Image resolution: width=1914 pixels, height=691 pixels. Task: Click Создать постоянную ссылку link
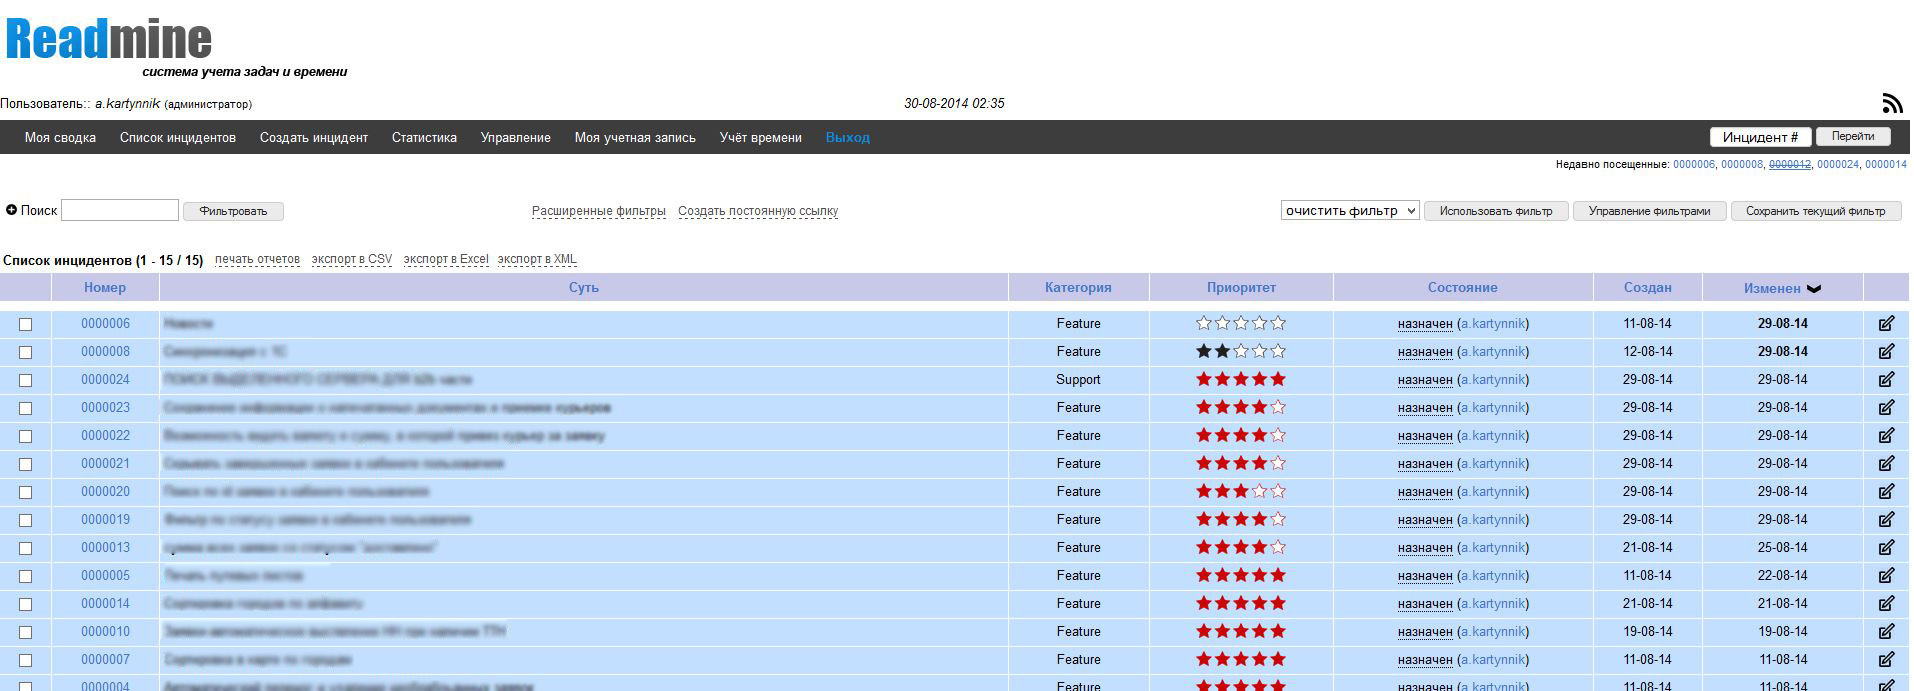pyautogui.click(x=758, y=211)
